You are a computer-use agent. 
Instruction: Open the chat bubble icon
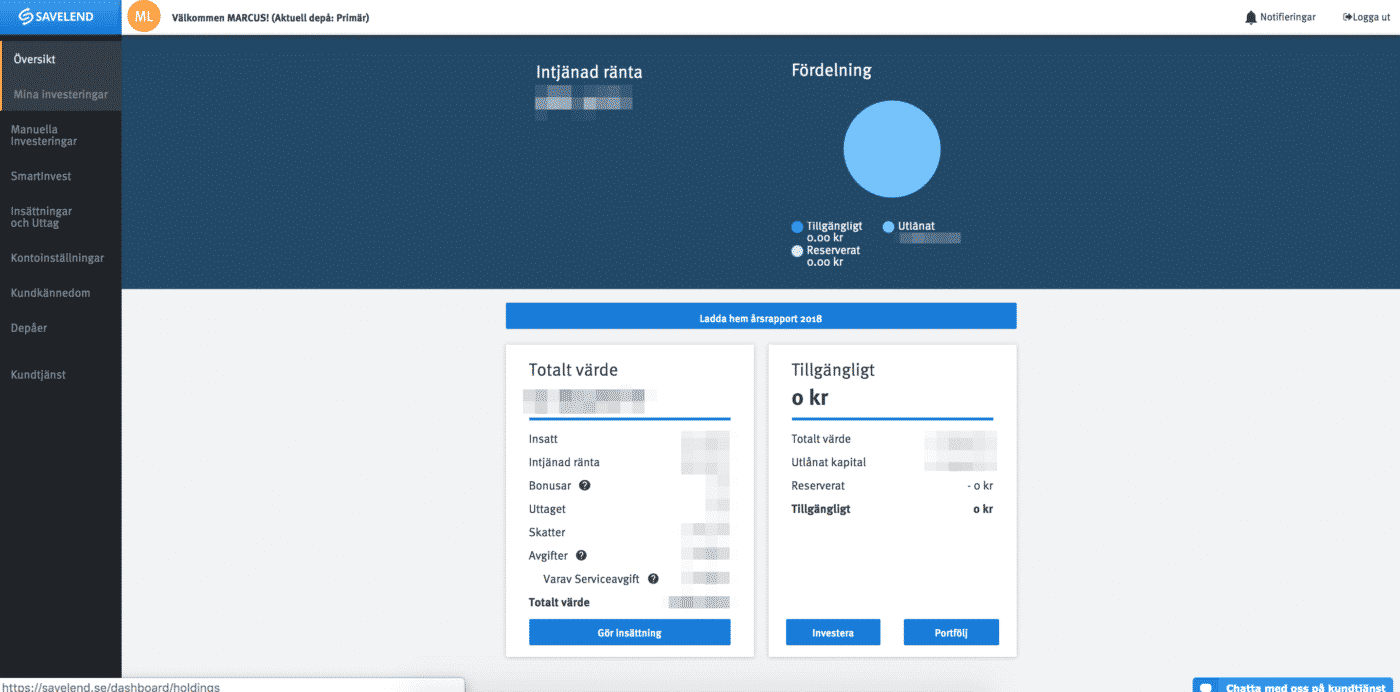click(x=1206, y=687)
